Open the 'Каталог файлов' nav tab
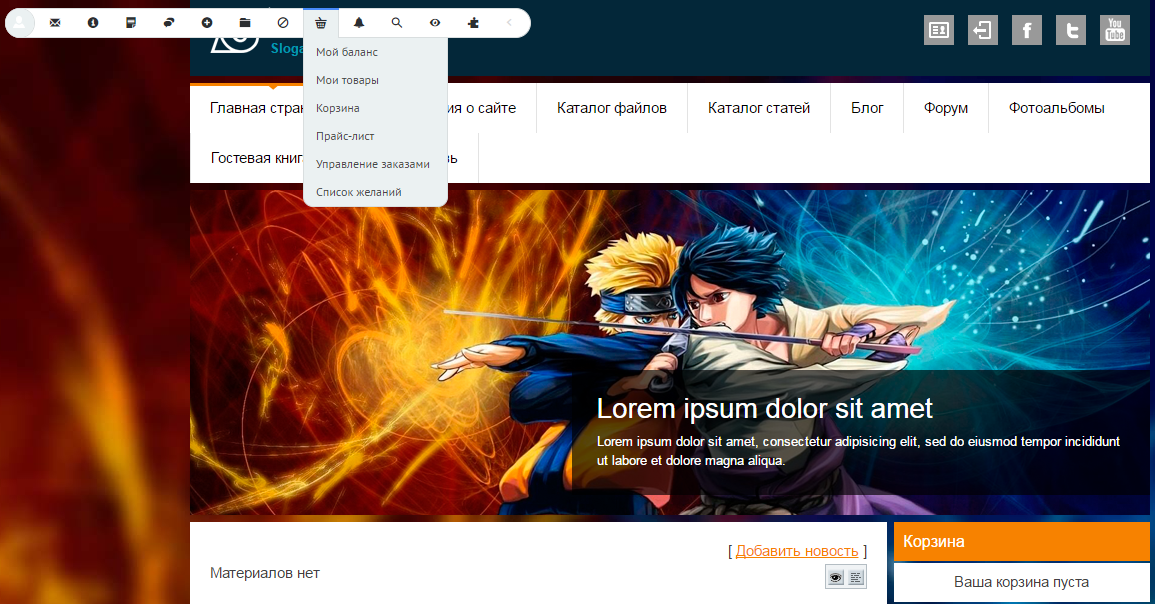This screenshot has height=604, width=1155. pyautogui.click(x=611, y=108)
